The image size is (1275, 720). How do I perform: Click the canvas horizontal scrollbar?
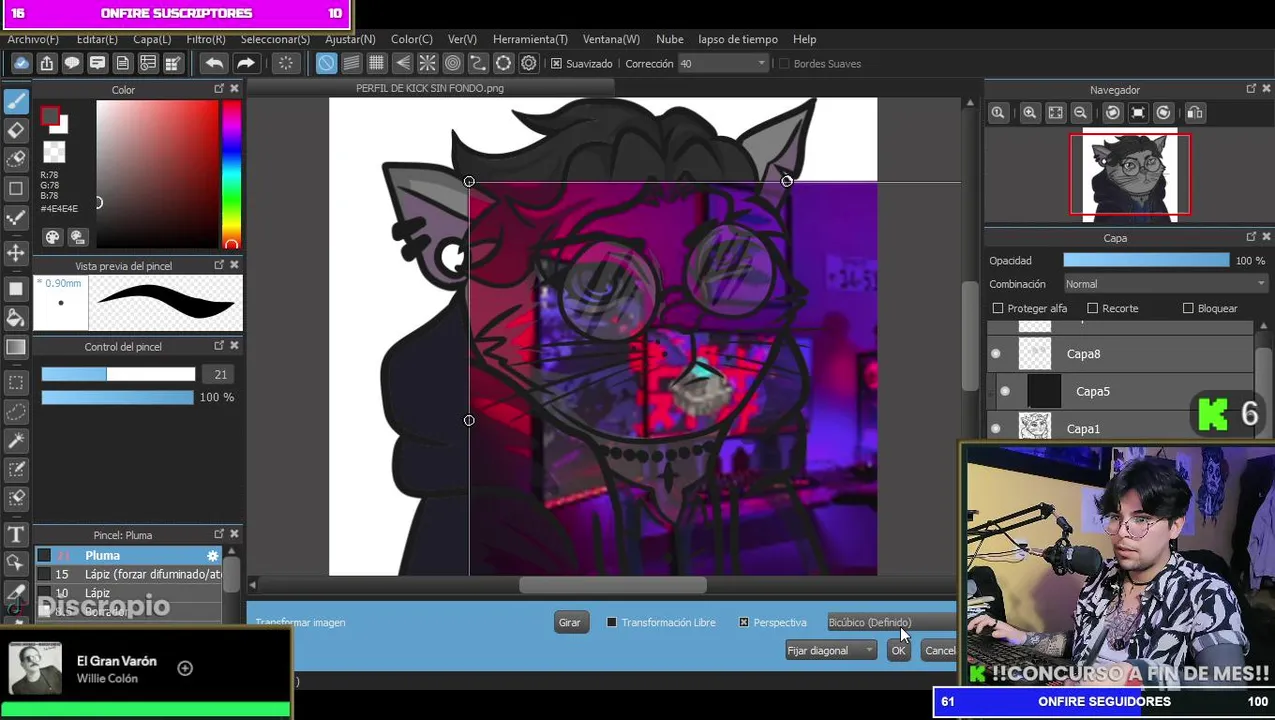pos(612,585)
